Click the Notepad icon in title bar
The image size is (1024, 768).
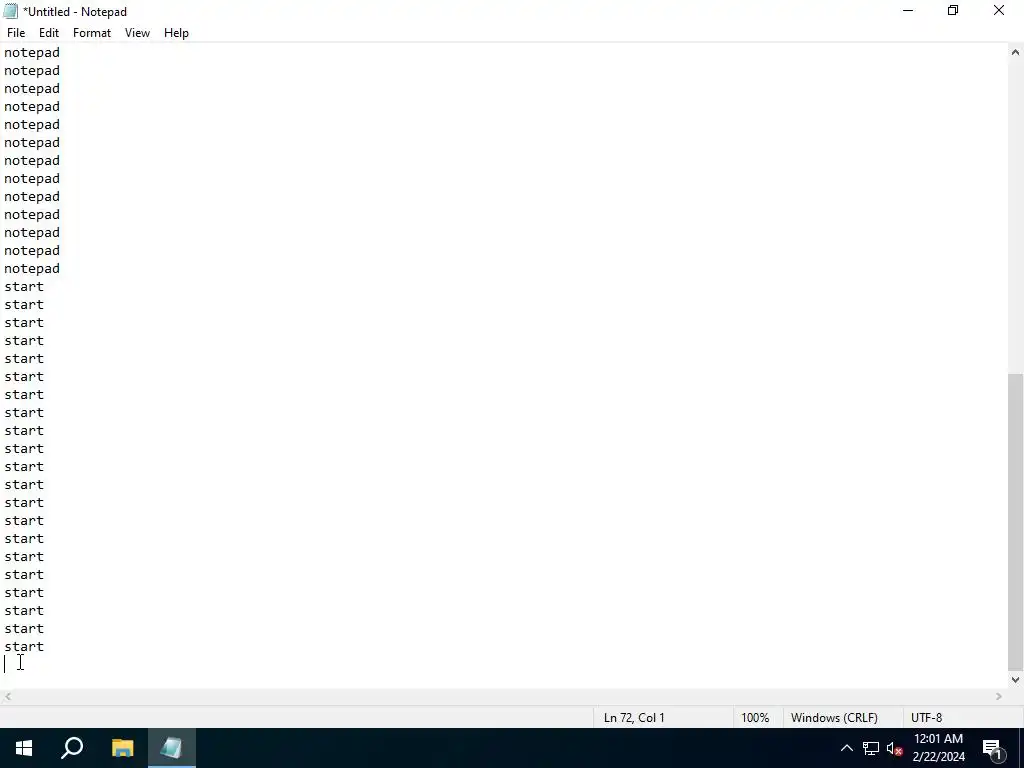[10, 11]
